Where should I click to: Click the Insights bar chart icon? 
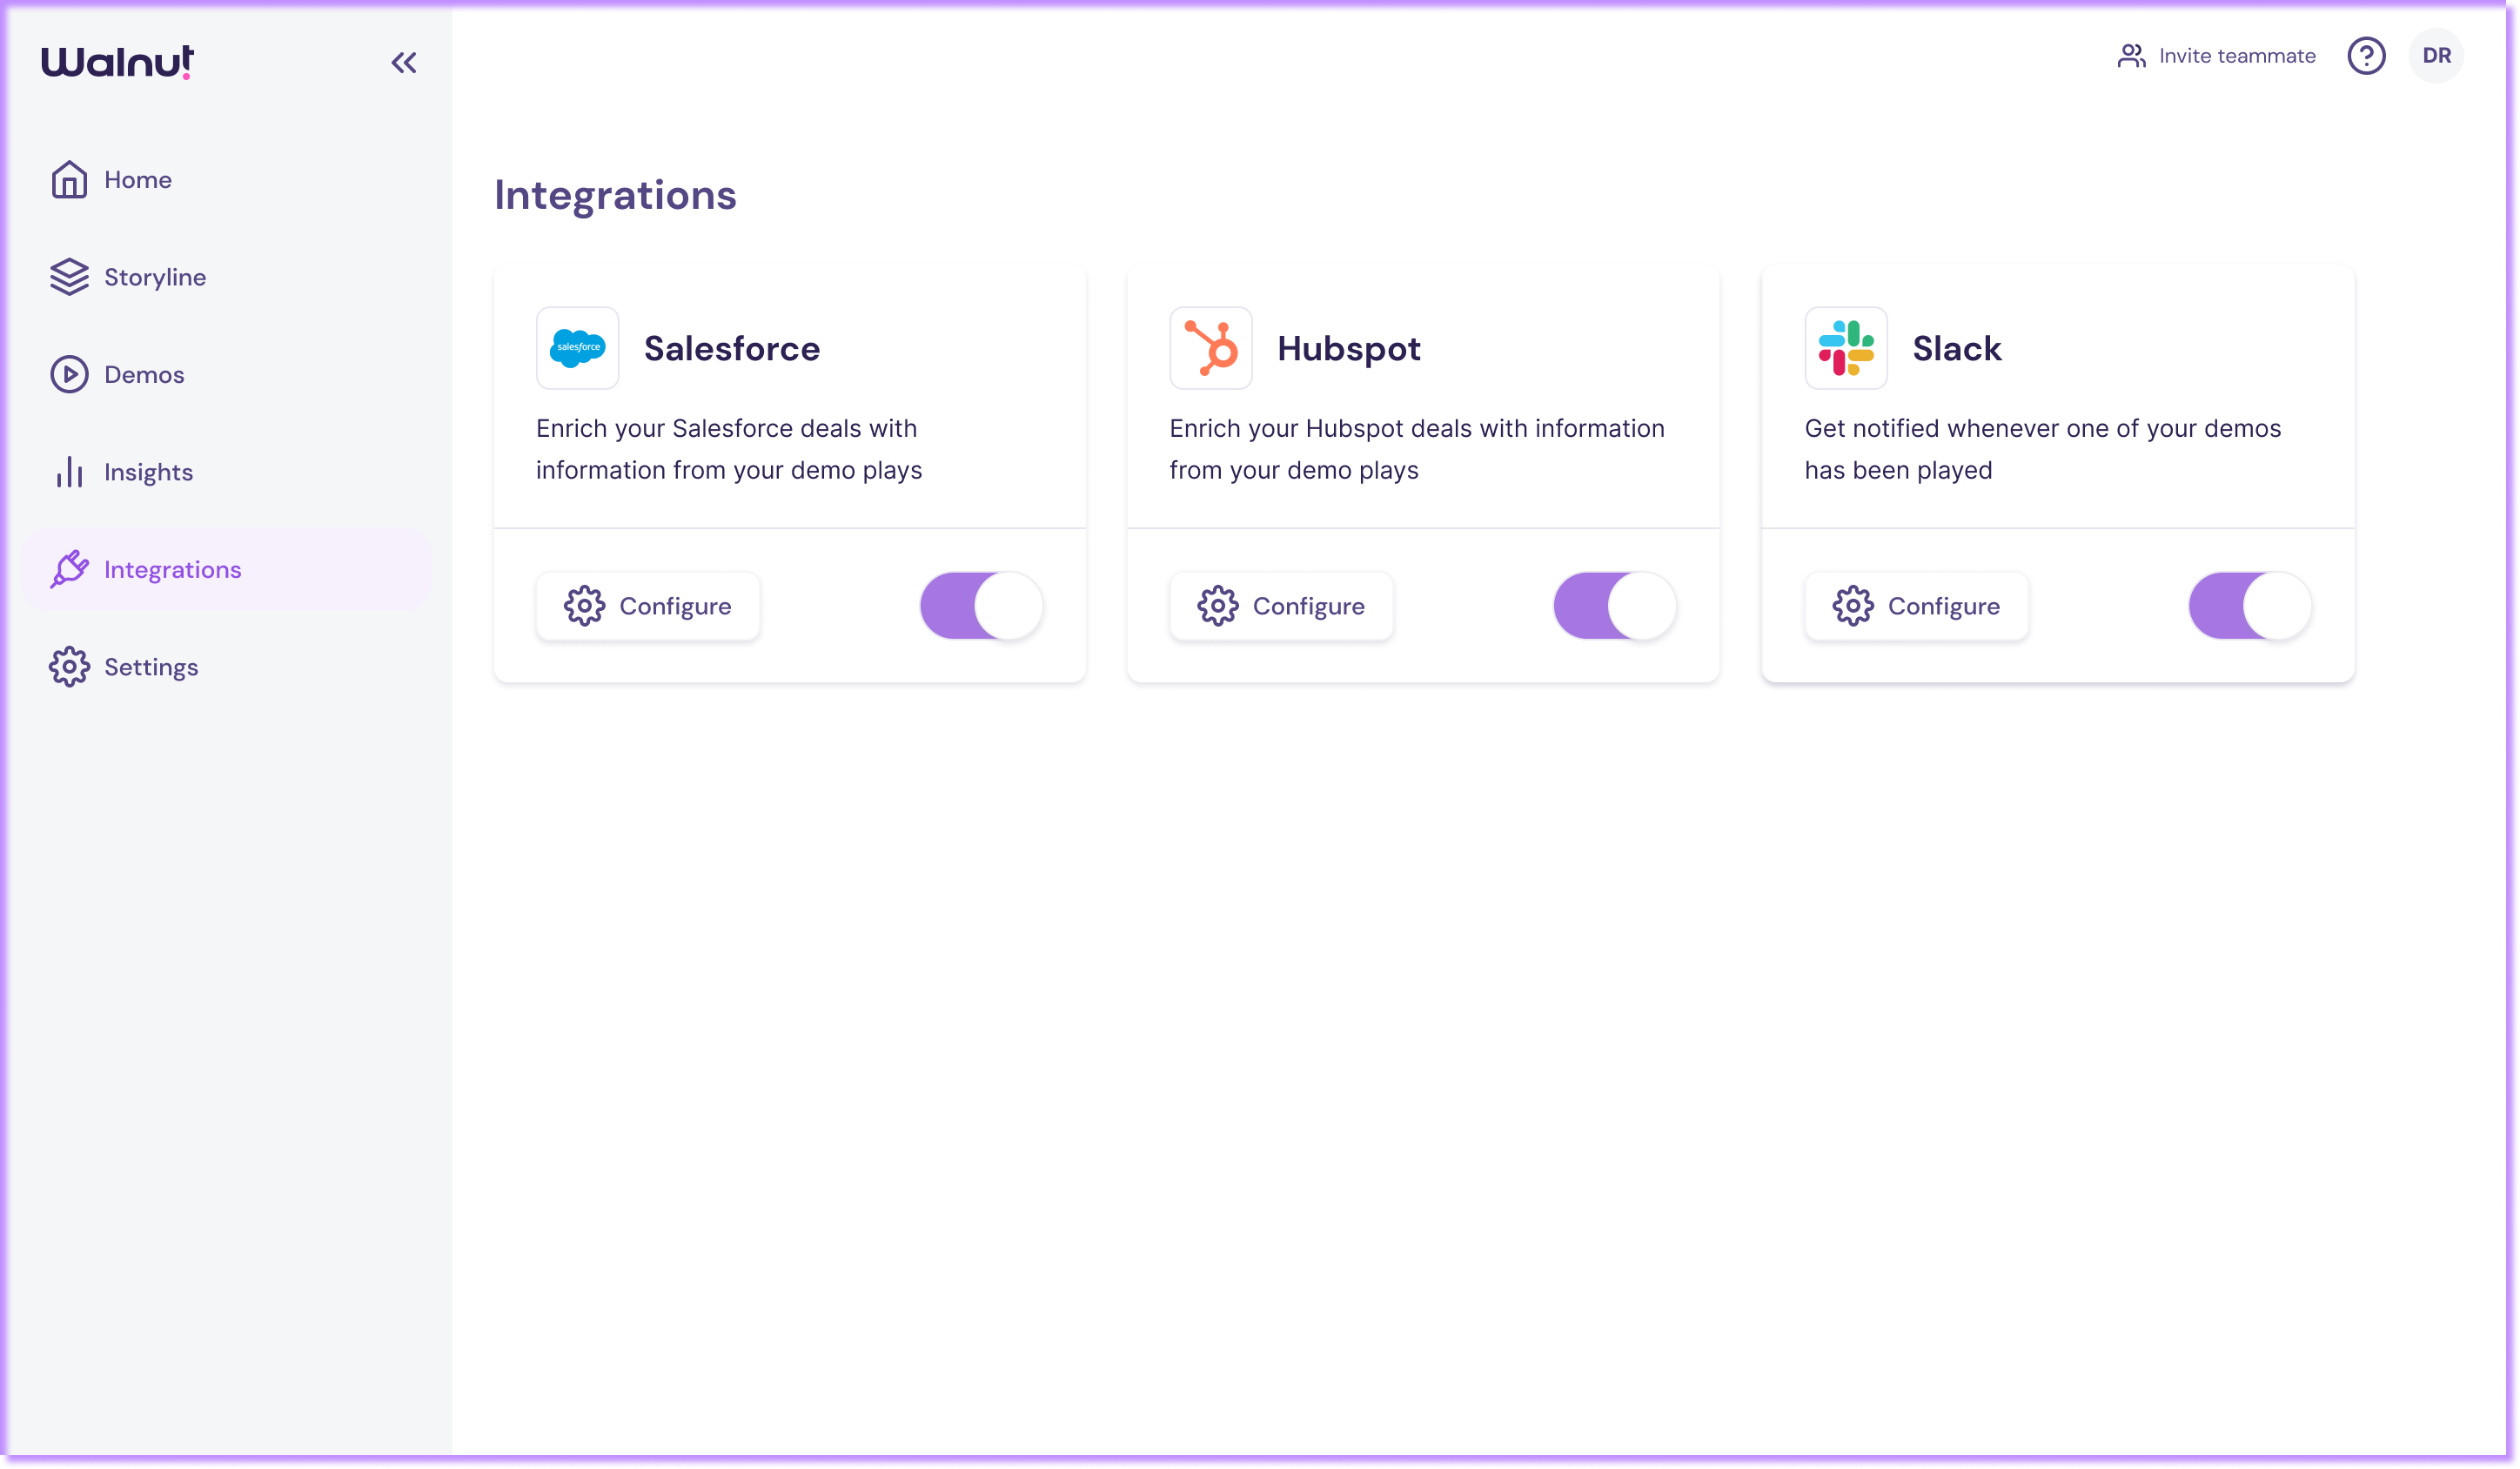click(69, 472)
